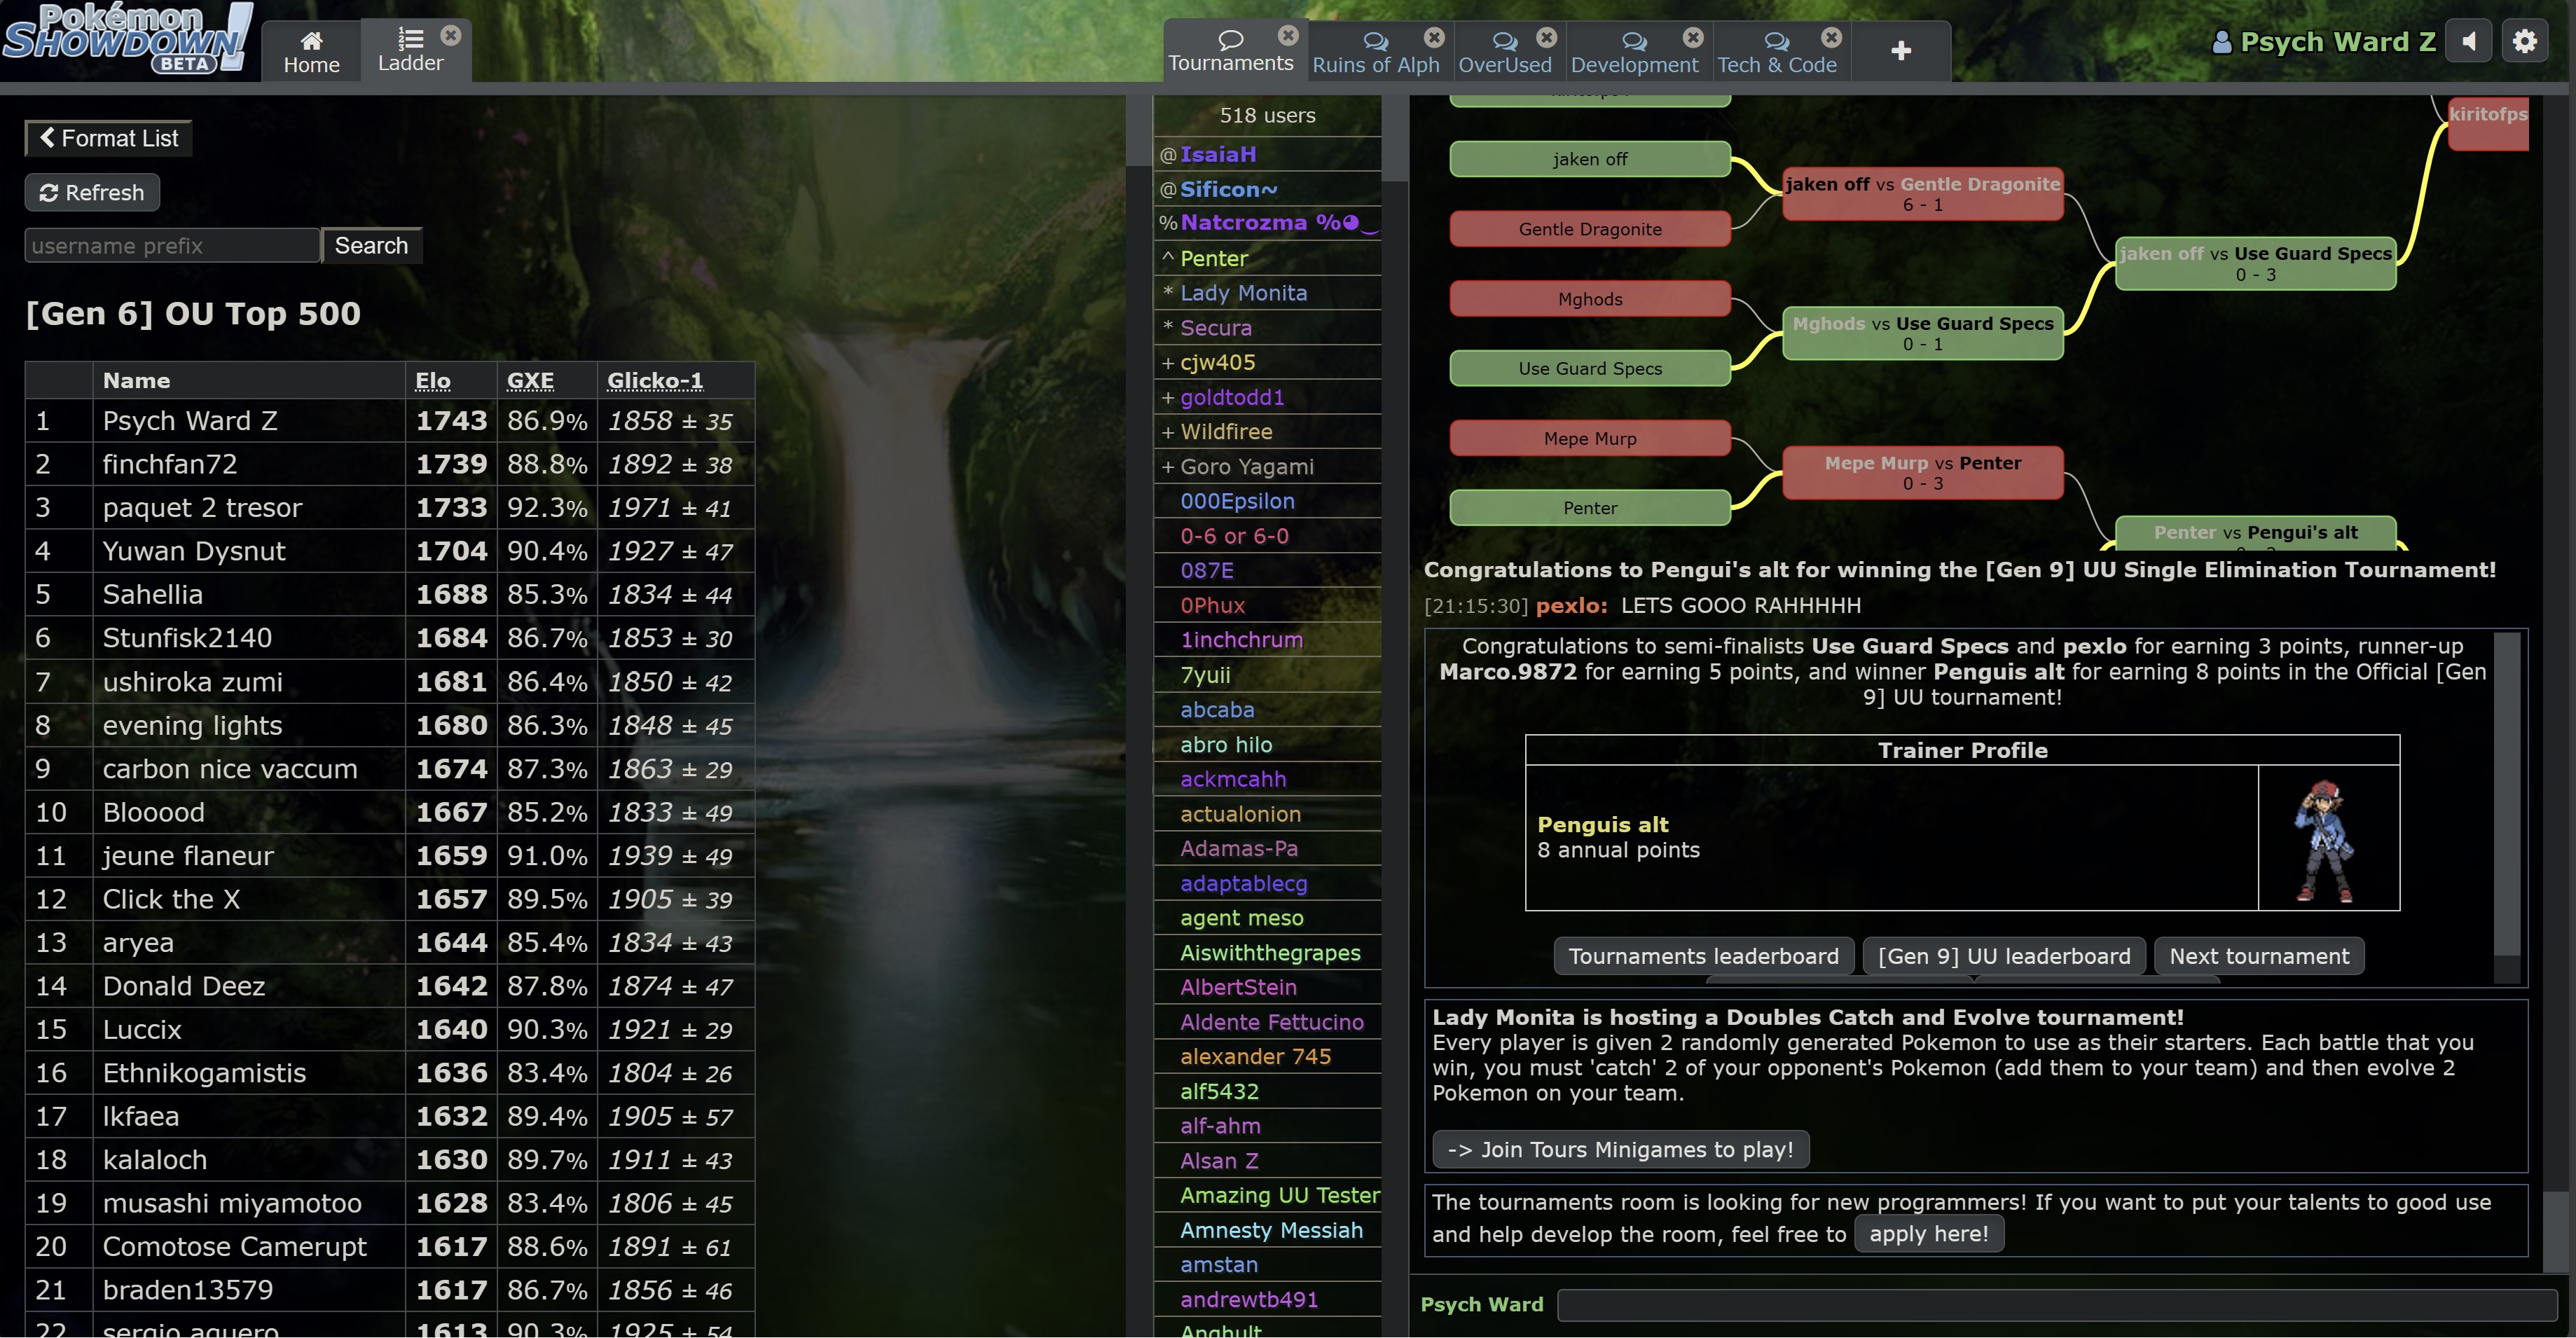This screenshot has width=2576, height=1338.
Task: Sort ladder by Elo column header
Action: 433,380
